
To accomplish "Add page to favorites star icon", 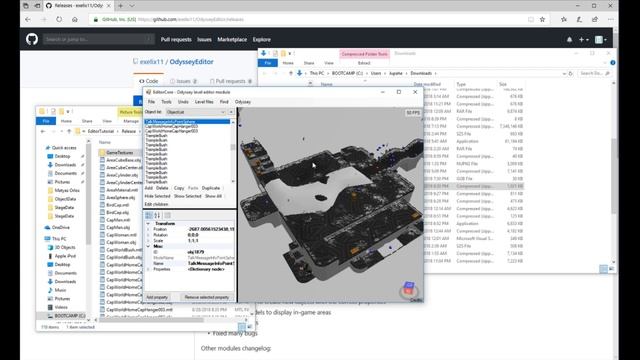I will [x=542, y=19].
